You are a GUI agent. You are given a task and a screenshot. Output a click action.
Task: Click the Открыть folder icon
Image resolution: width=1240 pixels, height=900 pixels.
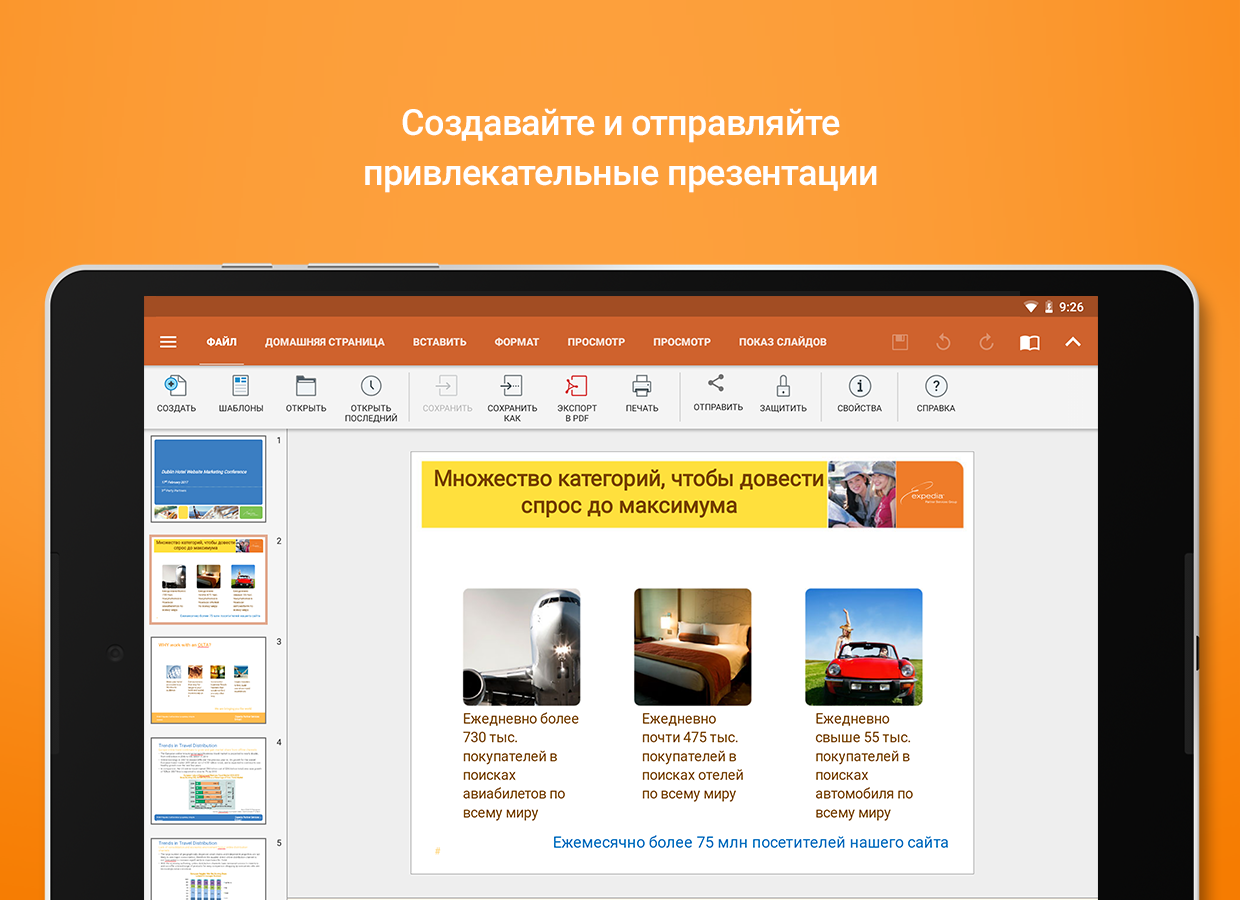[x=306, y=386]
